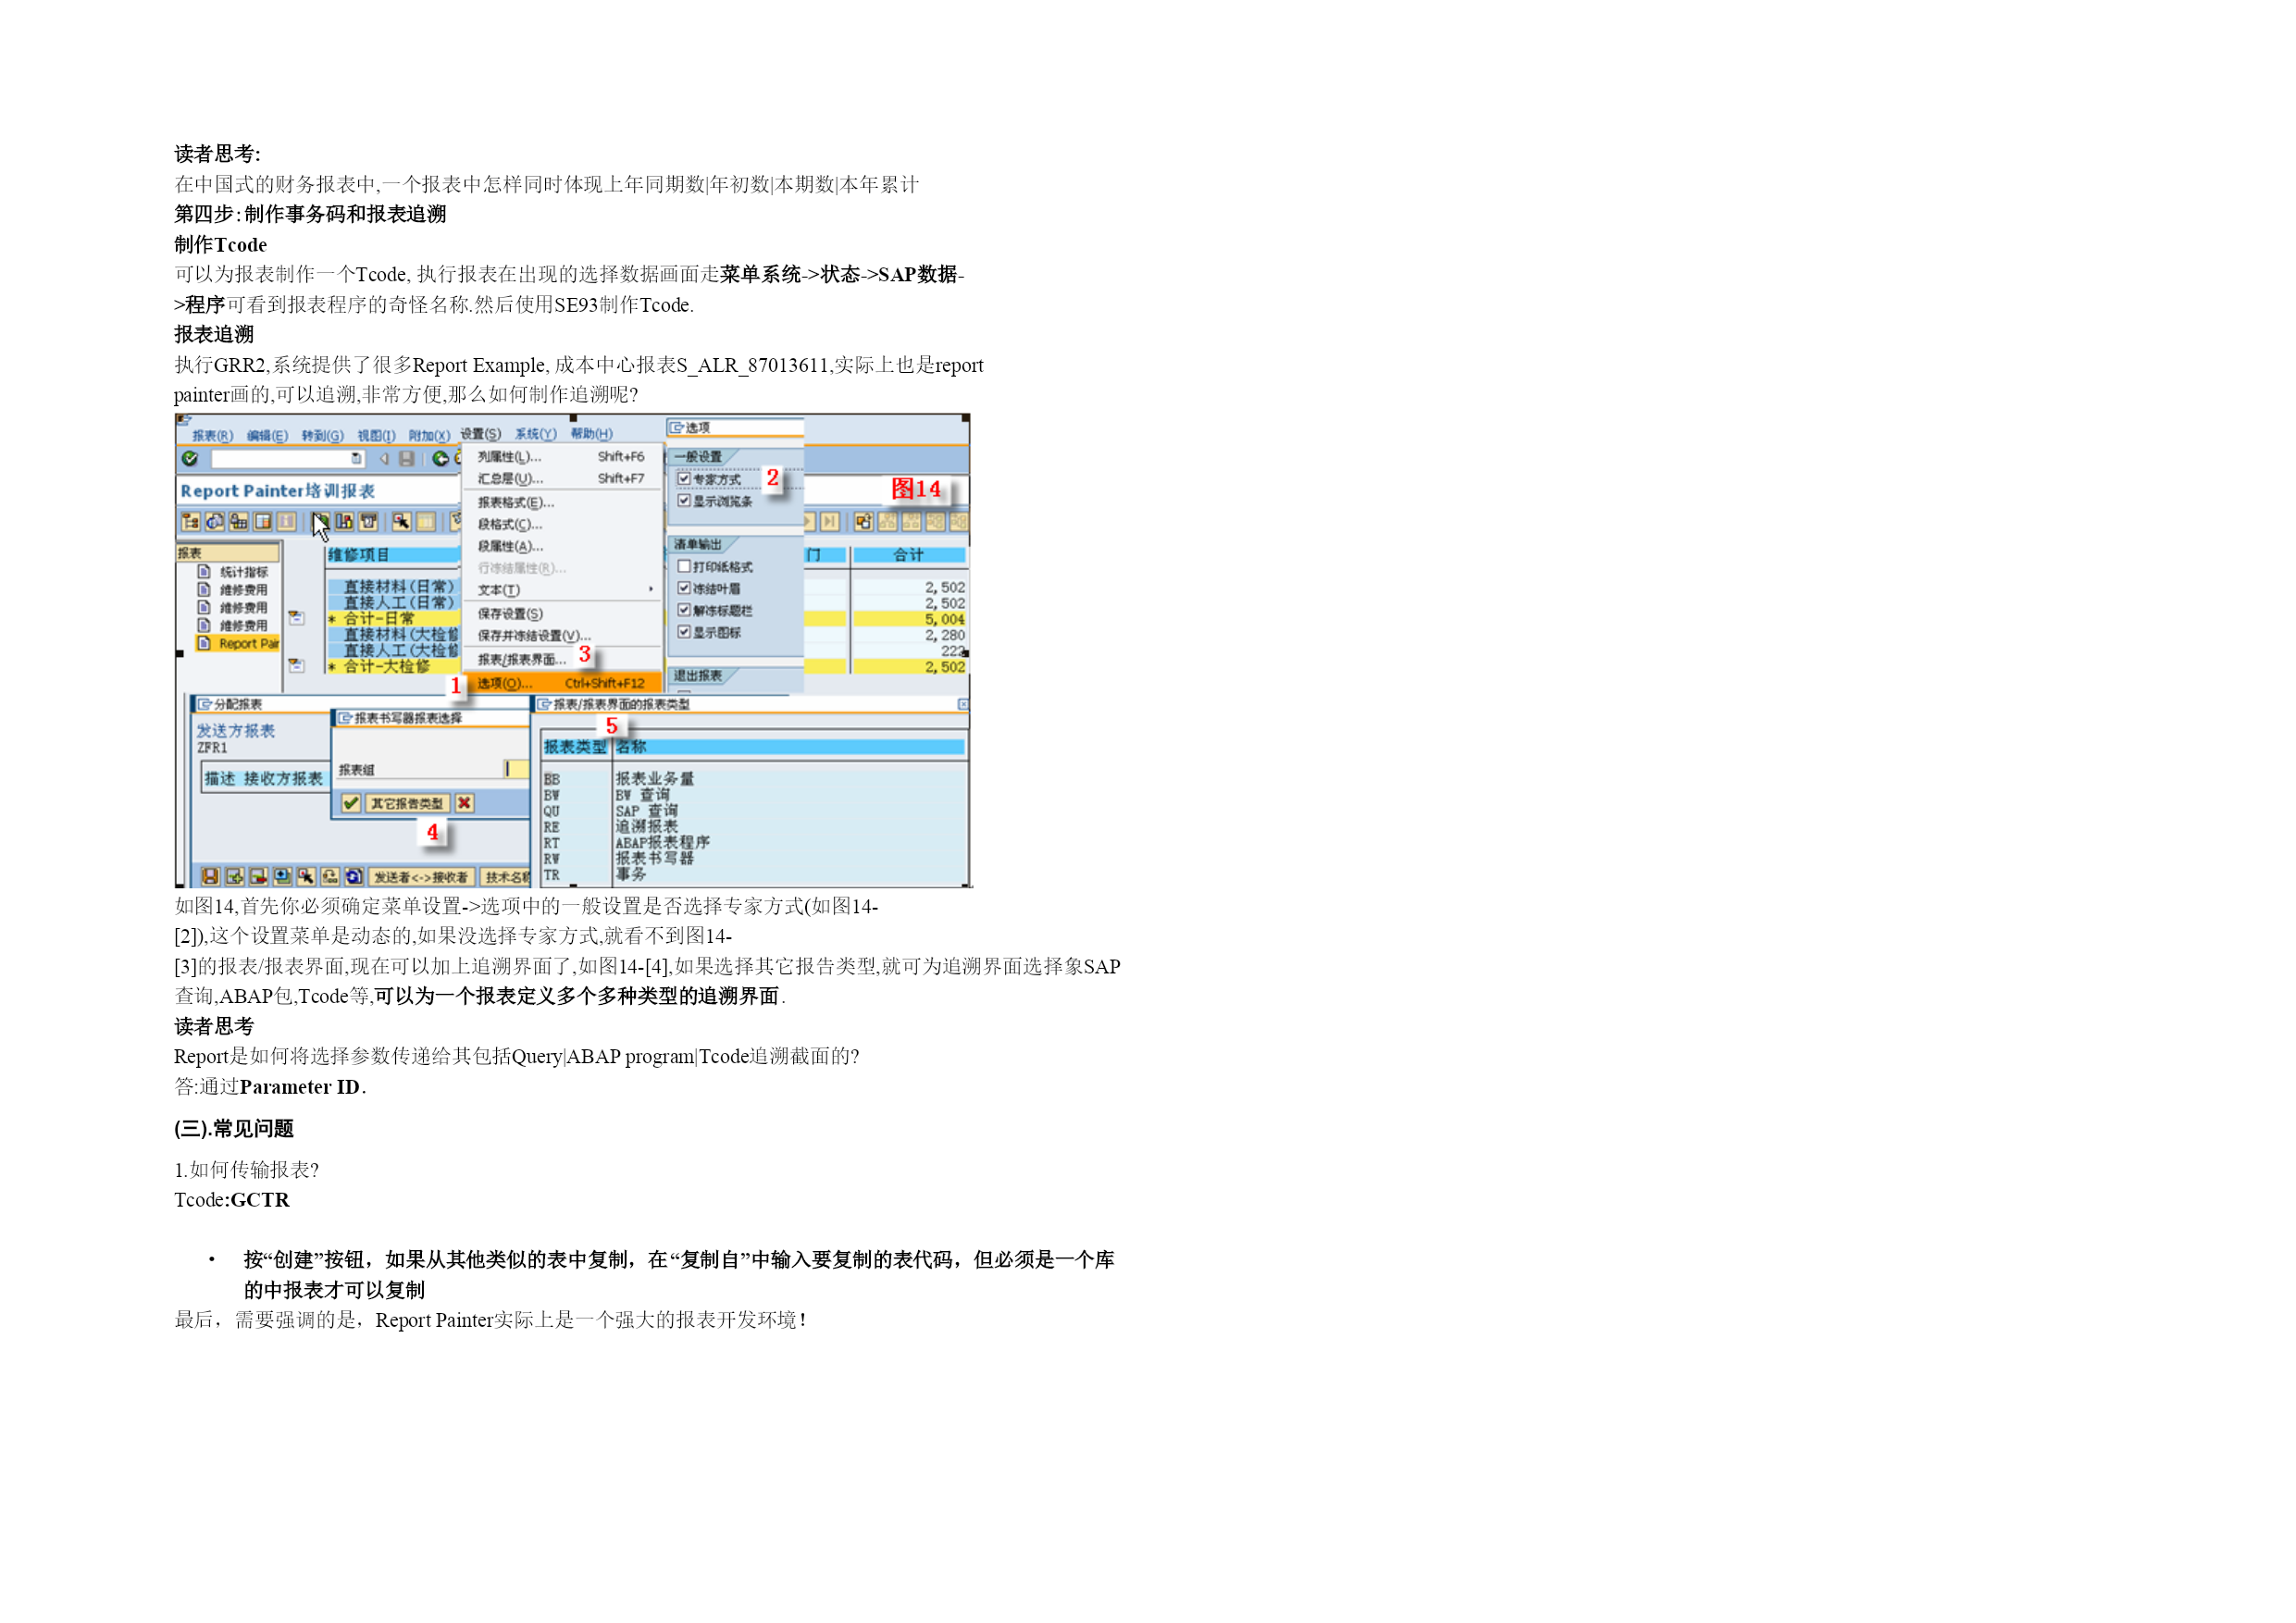Open the 报表(R) menu
Image resolution: width=2296 pixels, height=1623 pixels.
(x=212, y=435)
